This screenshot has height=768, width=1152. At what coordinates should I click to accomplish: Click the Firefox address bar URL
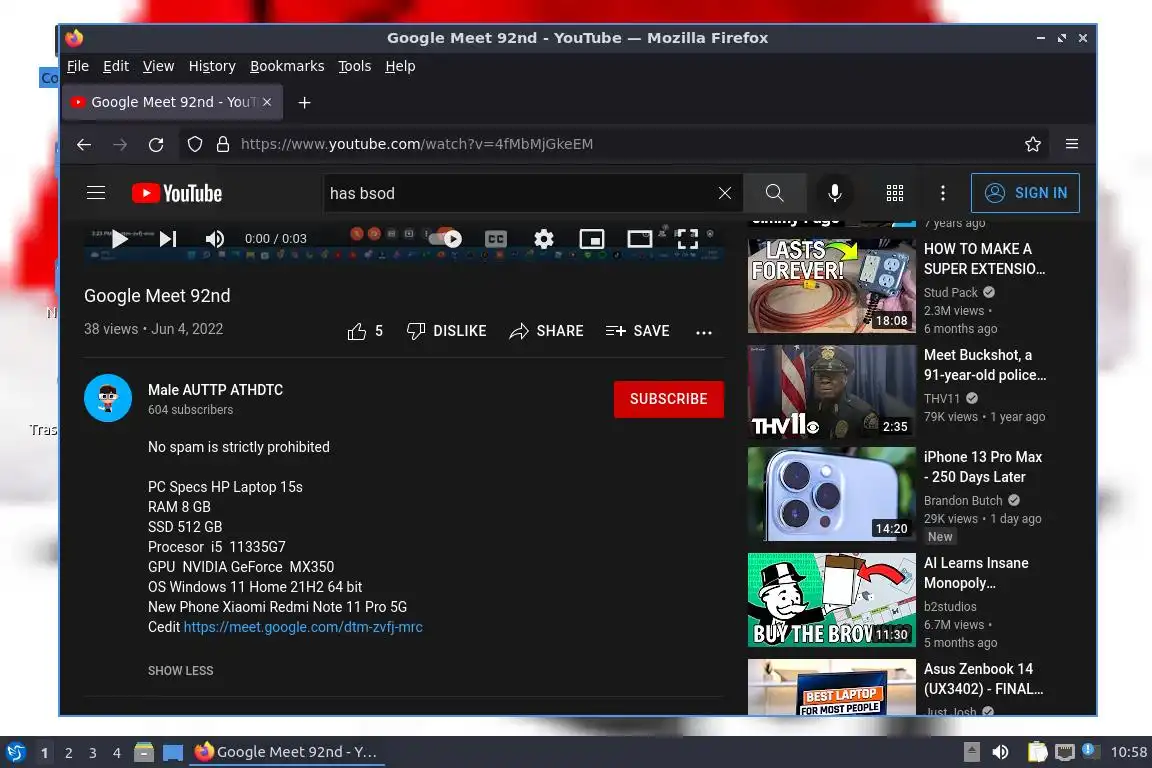click(417, 144)
